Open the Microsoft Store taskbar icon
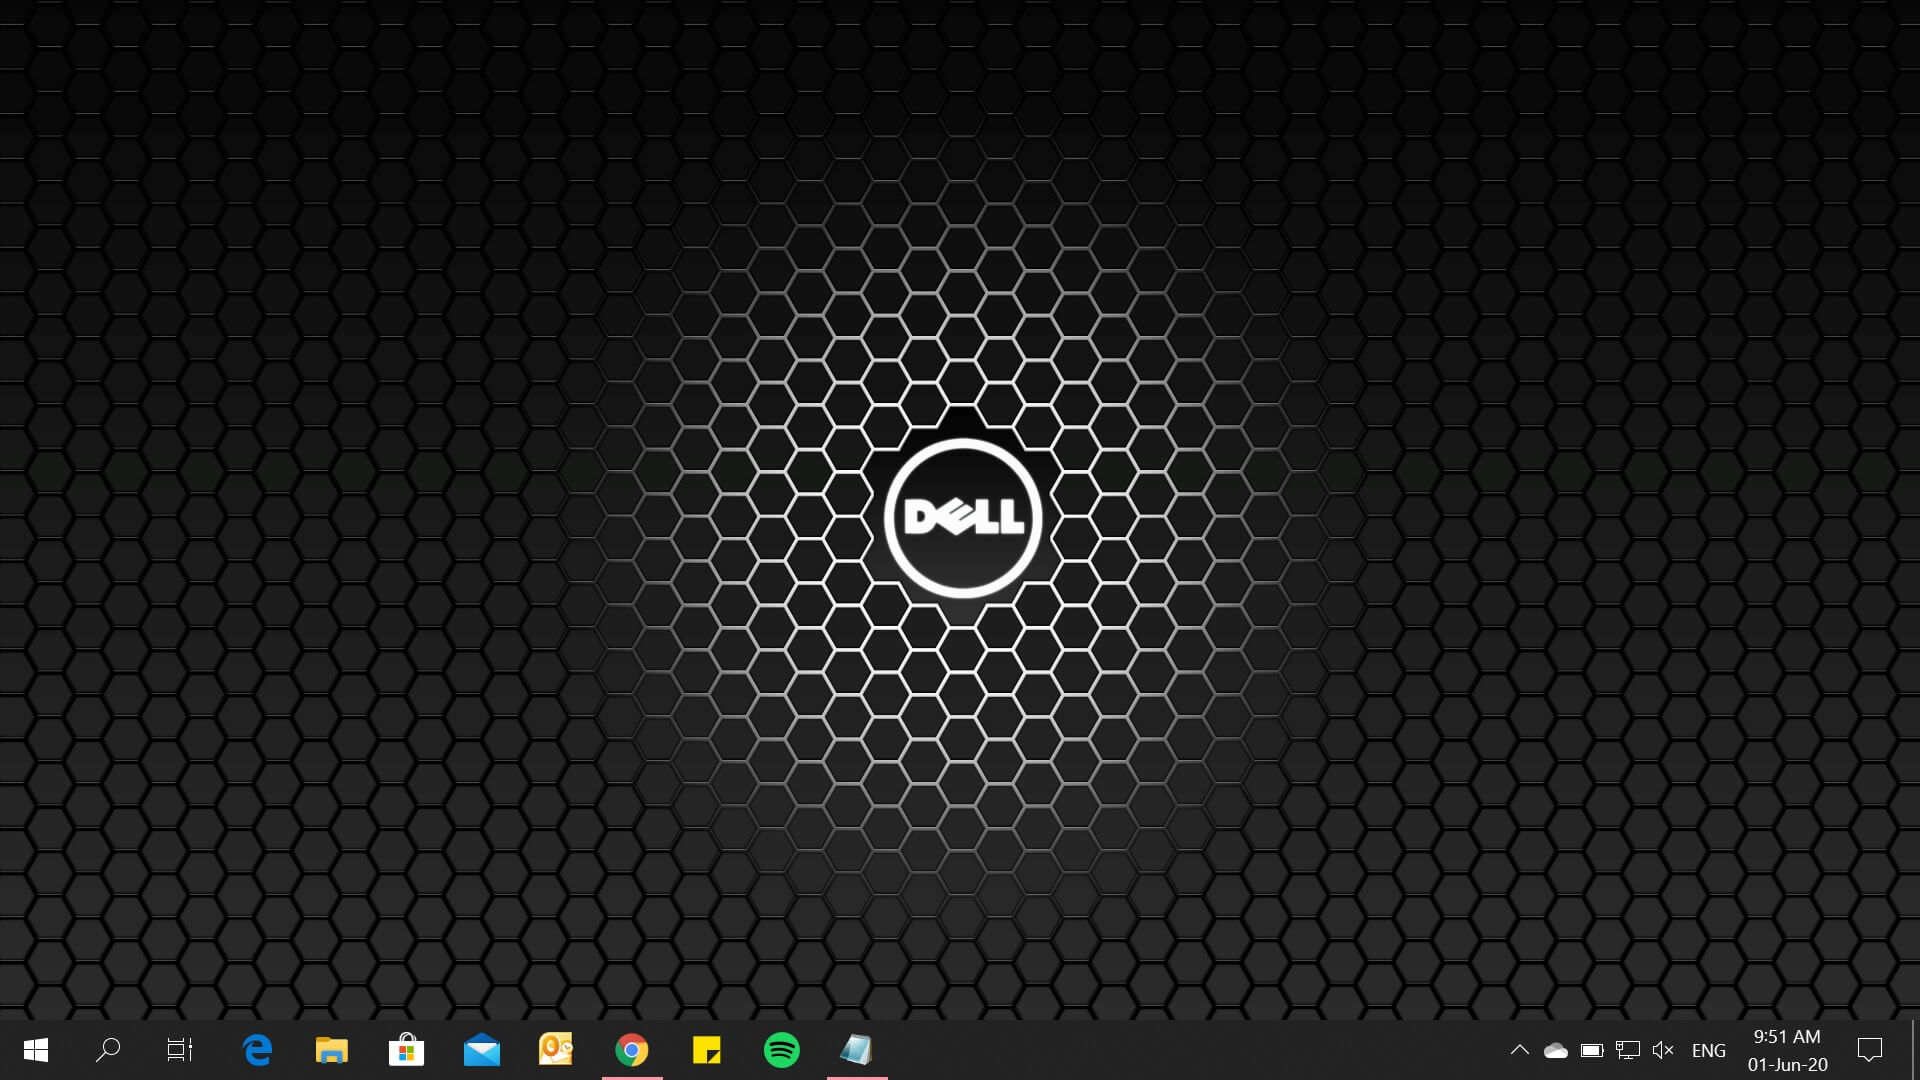Screen dimensions: 1920x1080 (406, 1050)
